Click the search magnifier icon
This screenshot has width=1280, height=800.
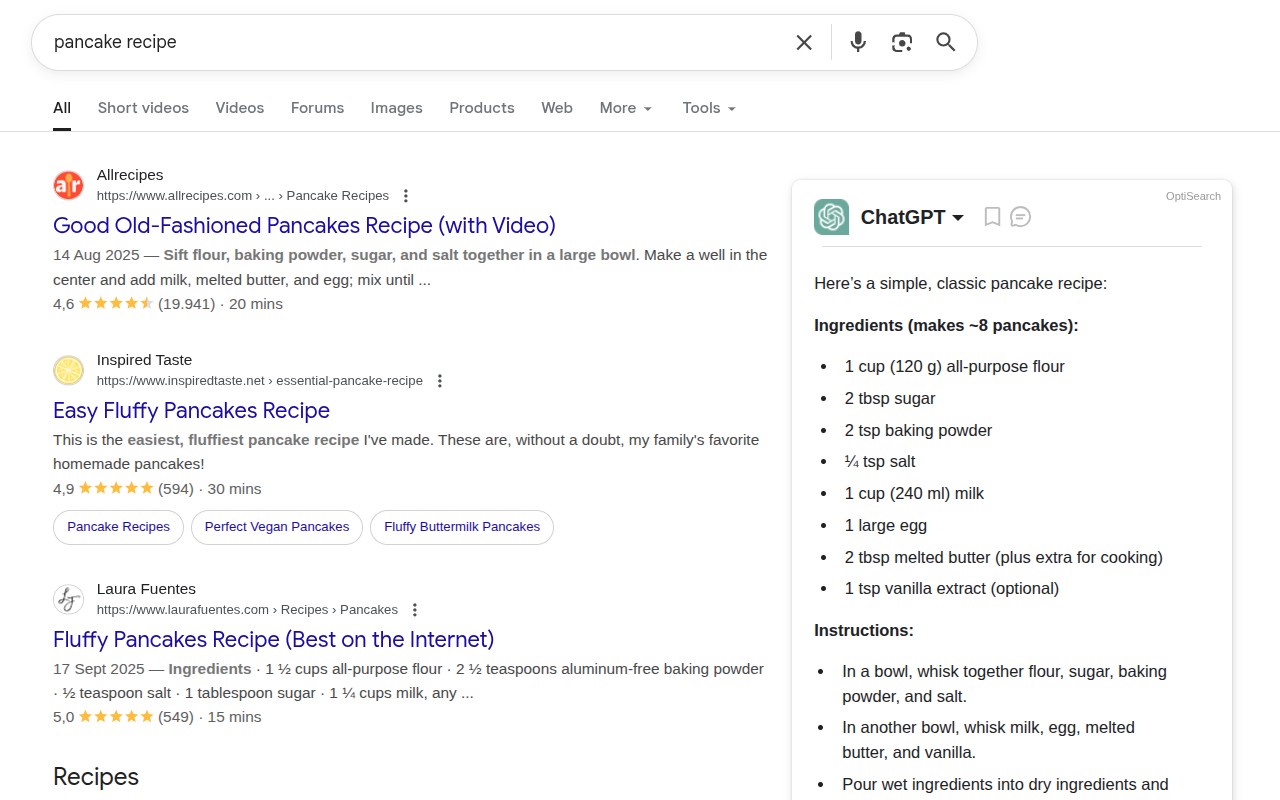point(945,42)
